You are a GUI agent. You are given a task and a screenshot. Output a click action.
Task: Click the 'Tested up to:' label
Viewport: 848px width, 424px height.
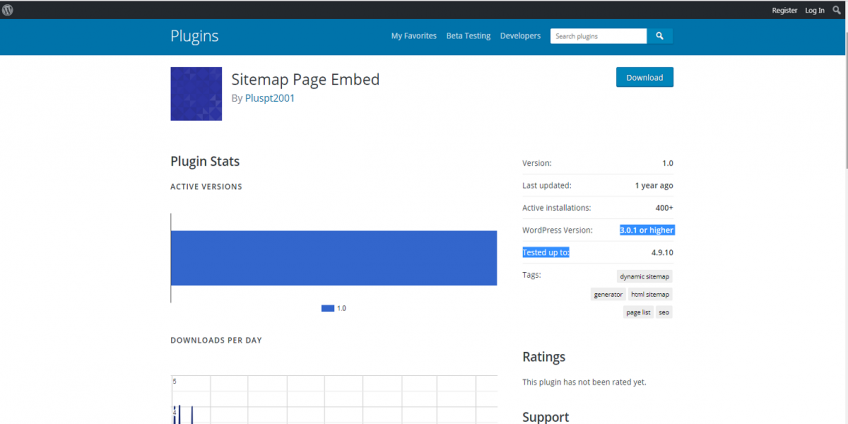(x=546, y=252)
